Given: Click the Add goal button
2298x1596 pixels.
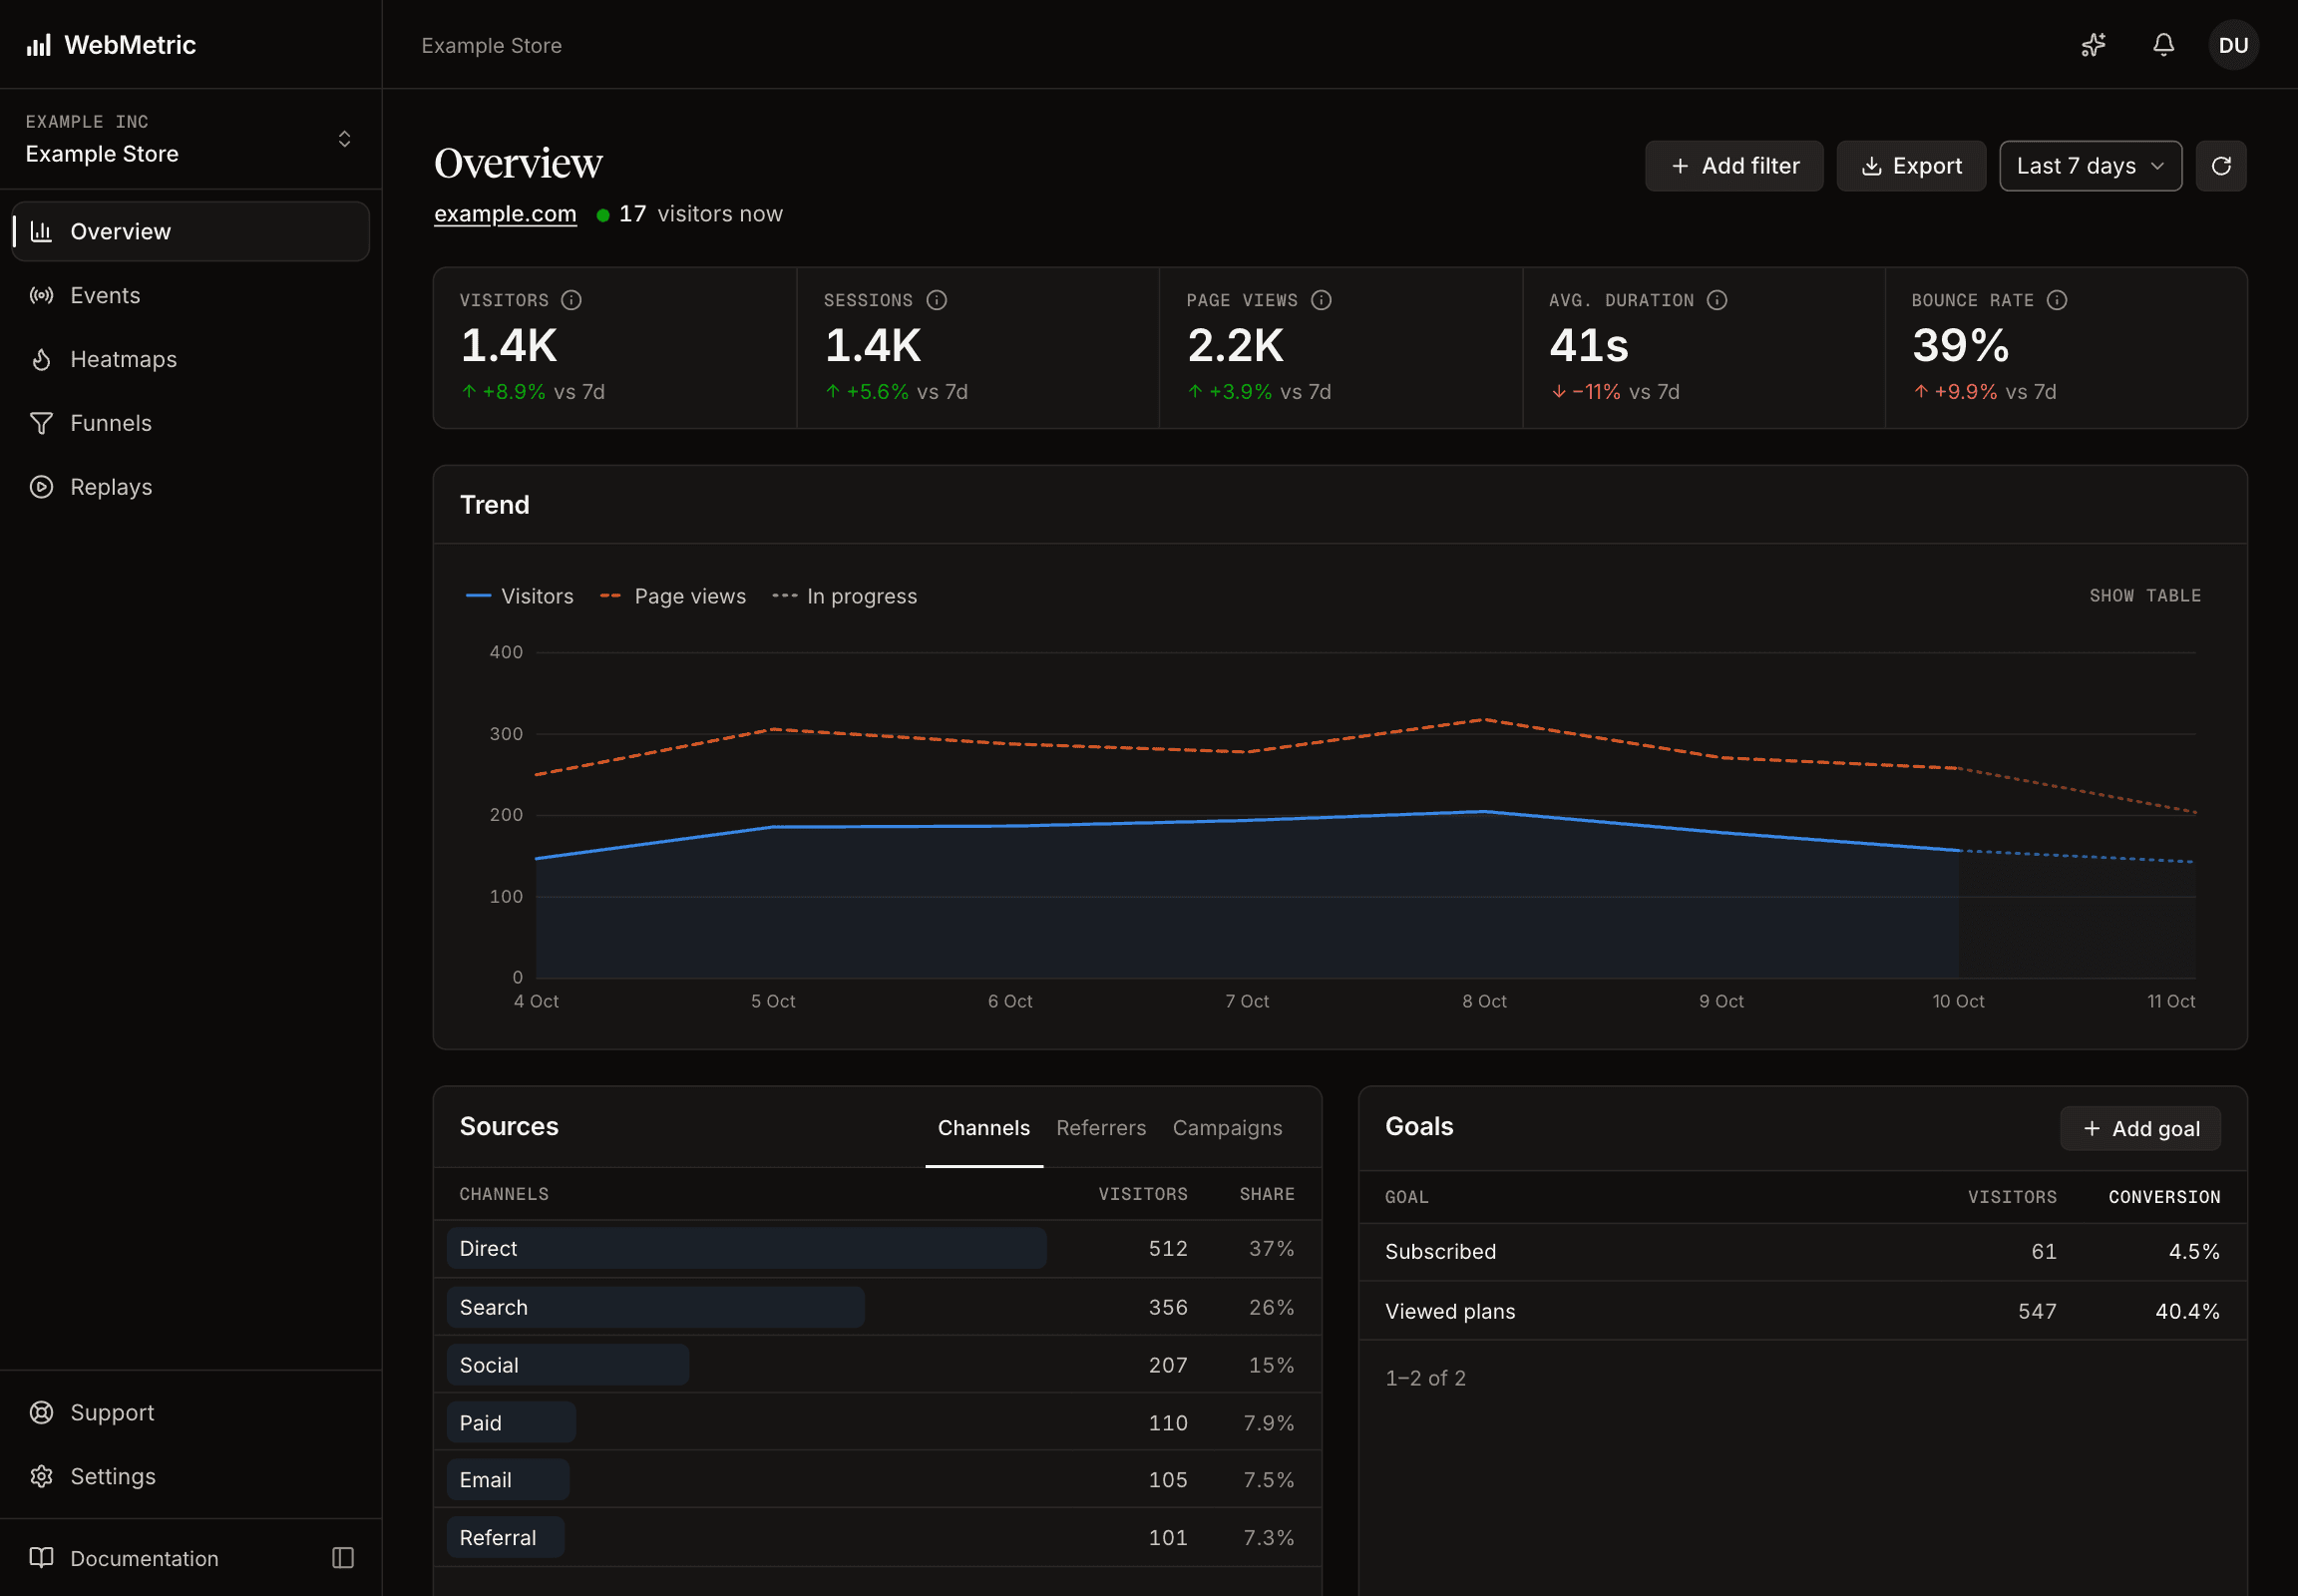Looking at the screenshot, I should pos(2140,1129).
